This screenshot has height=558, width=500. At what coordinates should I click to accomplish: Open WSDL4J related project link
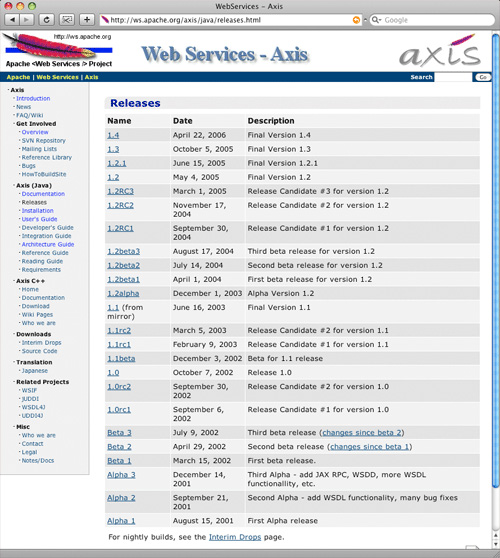point(33,407)
